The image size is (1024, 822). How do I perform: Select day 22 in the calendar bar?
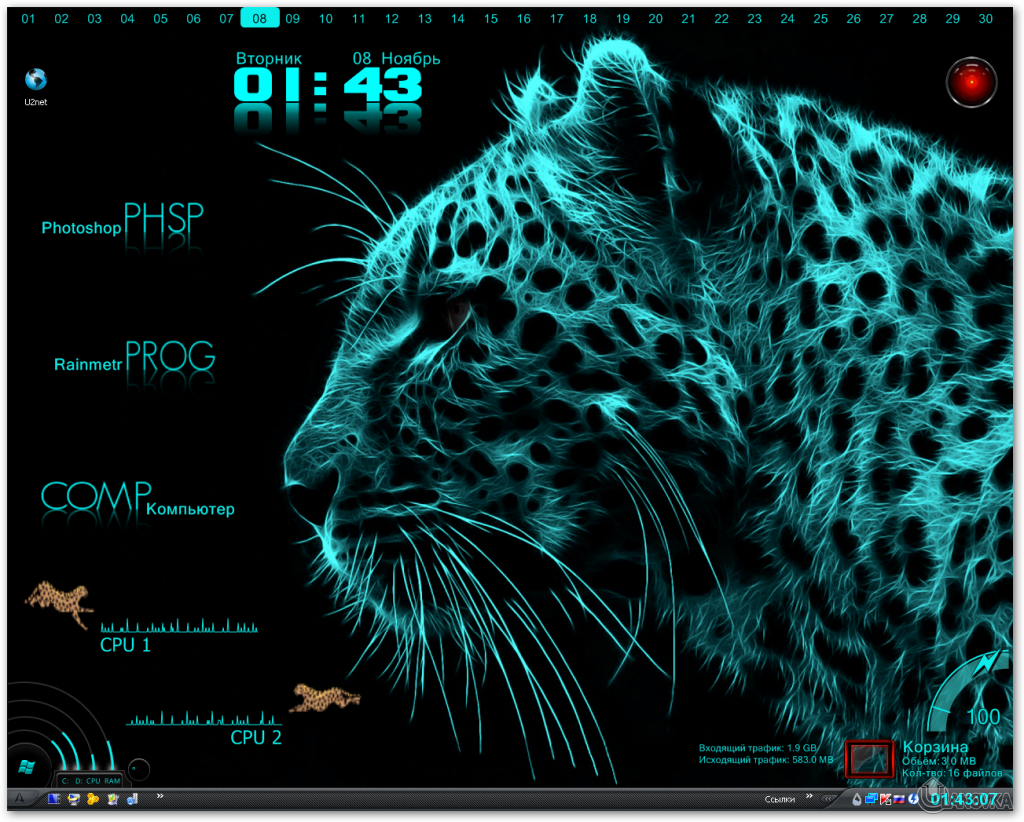click(x=721, y=19)
